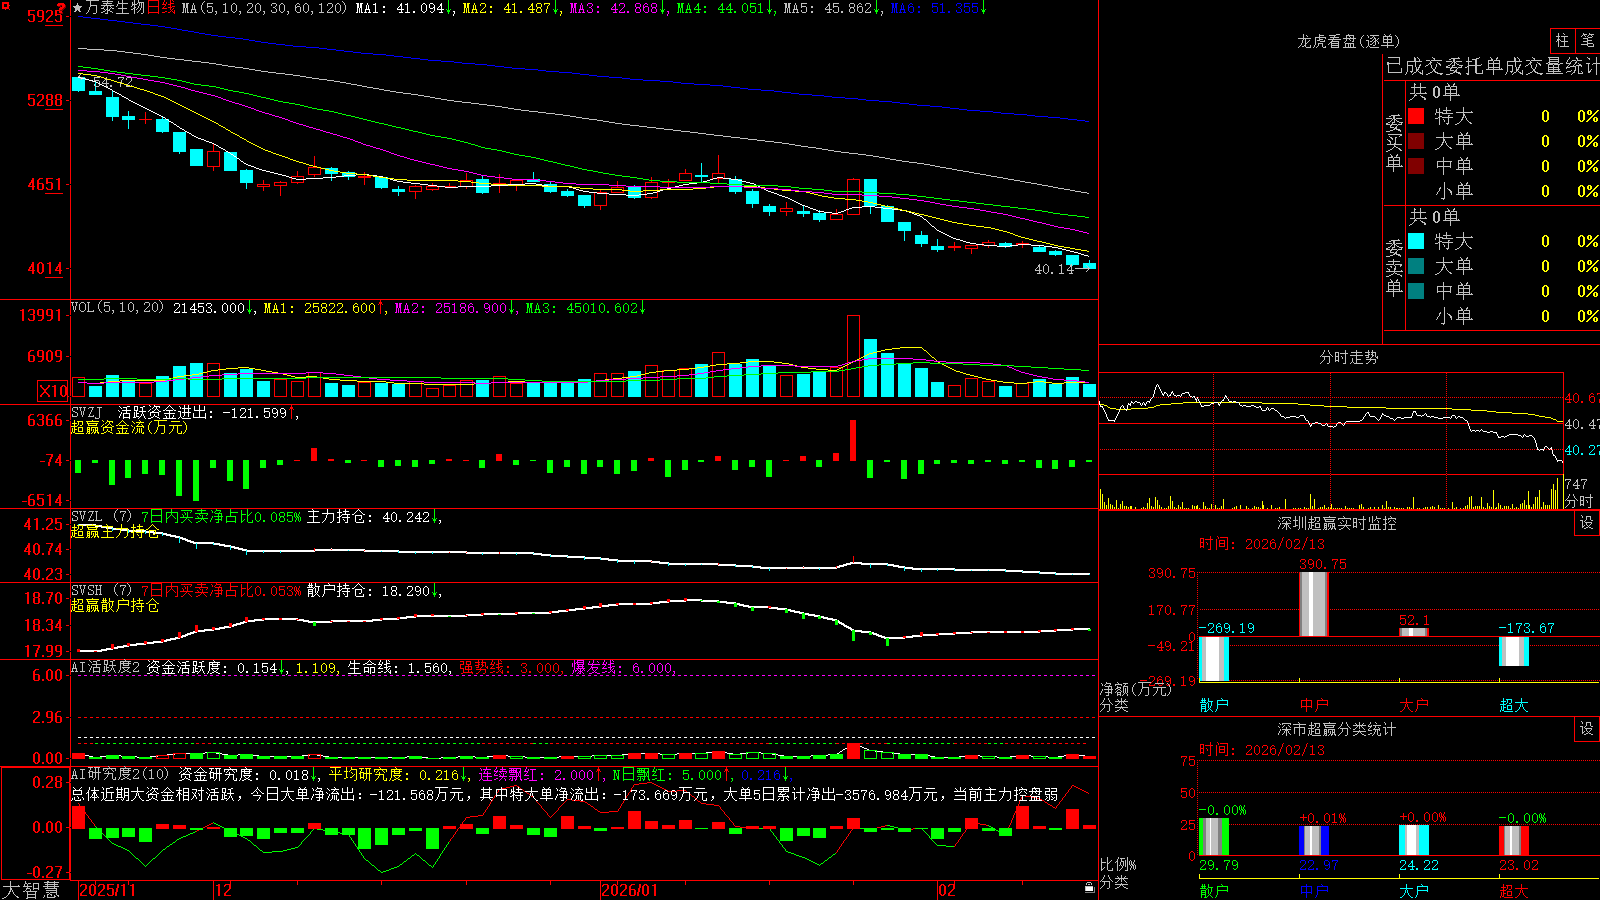Click the 54.72 high price label
The height and width of the screenshot is (900, 1600).
pos(112,82)
